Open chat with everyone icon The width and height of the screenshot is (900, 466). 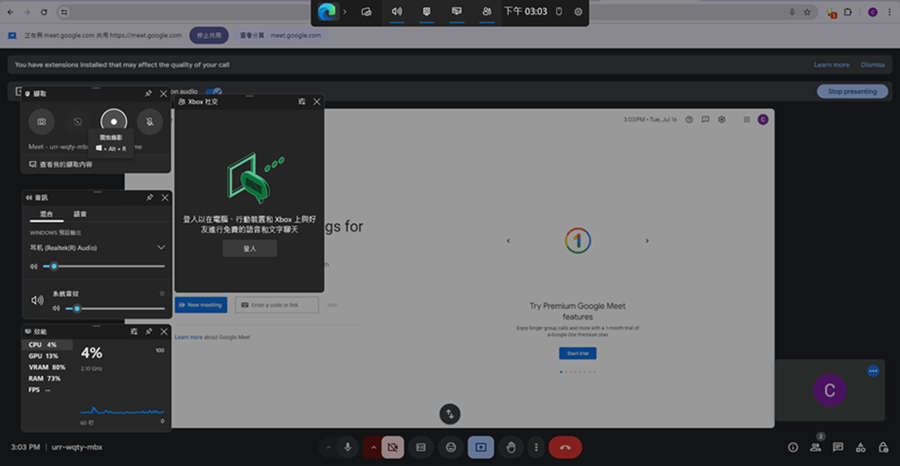(838, 447)
